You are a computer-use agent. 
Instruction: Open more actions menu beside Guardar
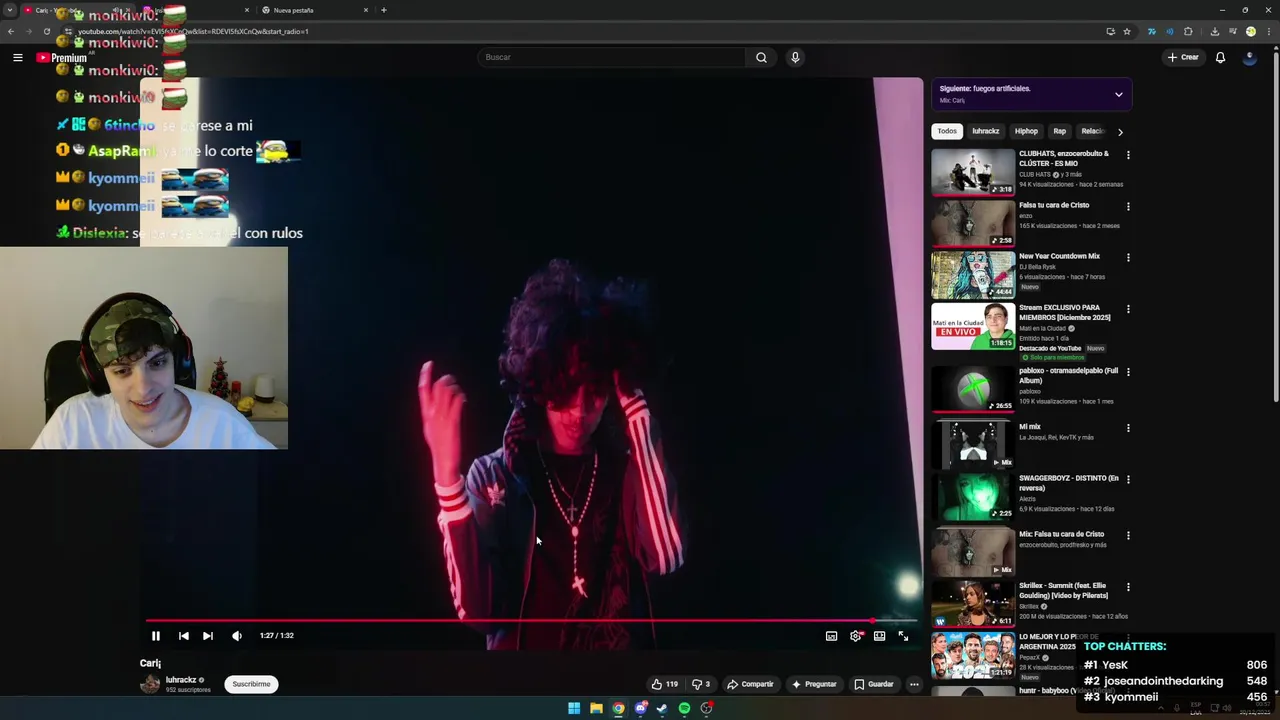[x=914, y=684]
